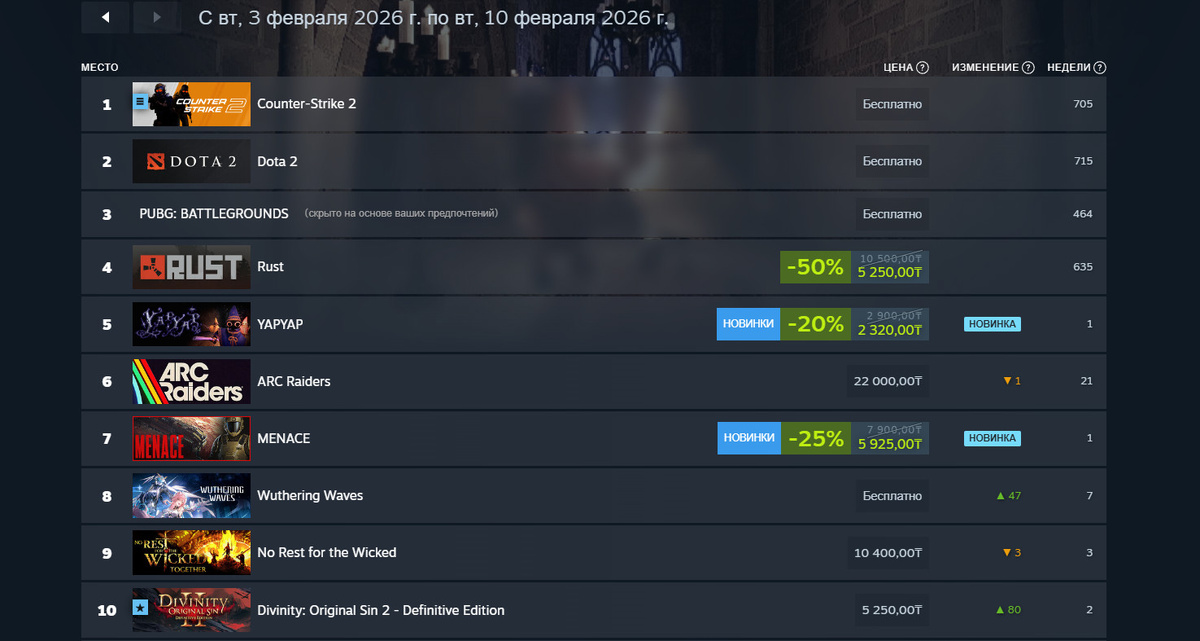
Task: Open the НОВИНКИ badge on YAPYAP's row
Action: click(x=748, y=324)
